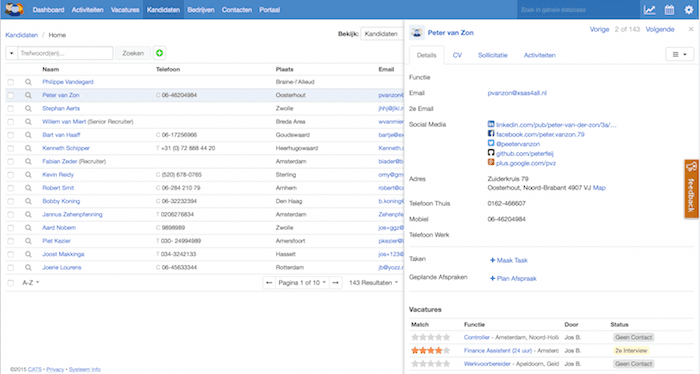Set star rating for Controller vacancy
The image size is (700, 374).
click(x=430, y=337)
